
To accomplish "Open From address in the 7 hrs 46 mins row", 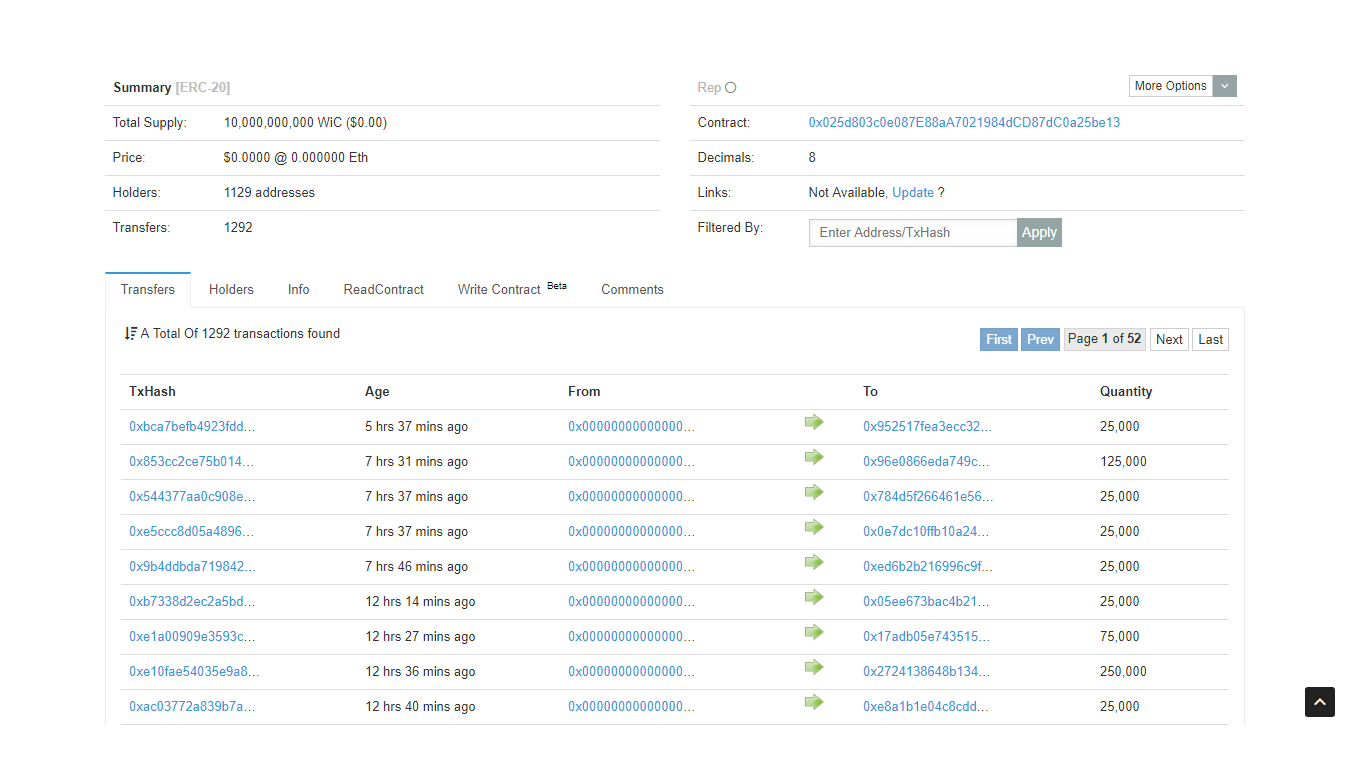I will (x=631, y=567).
